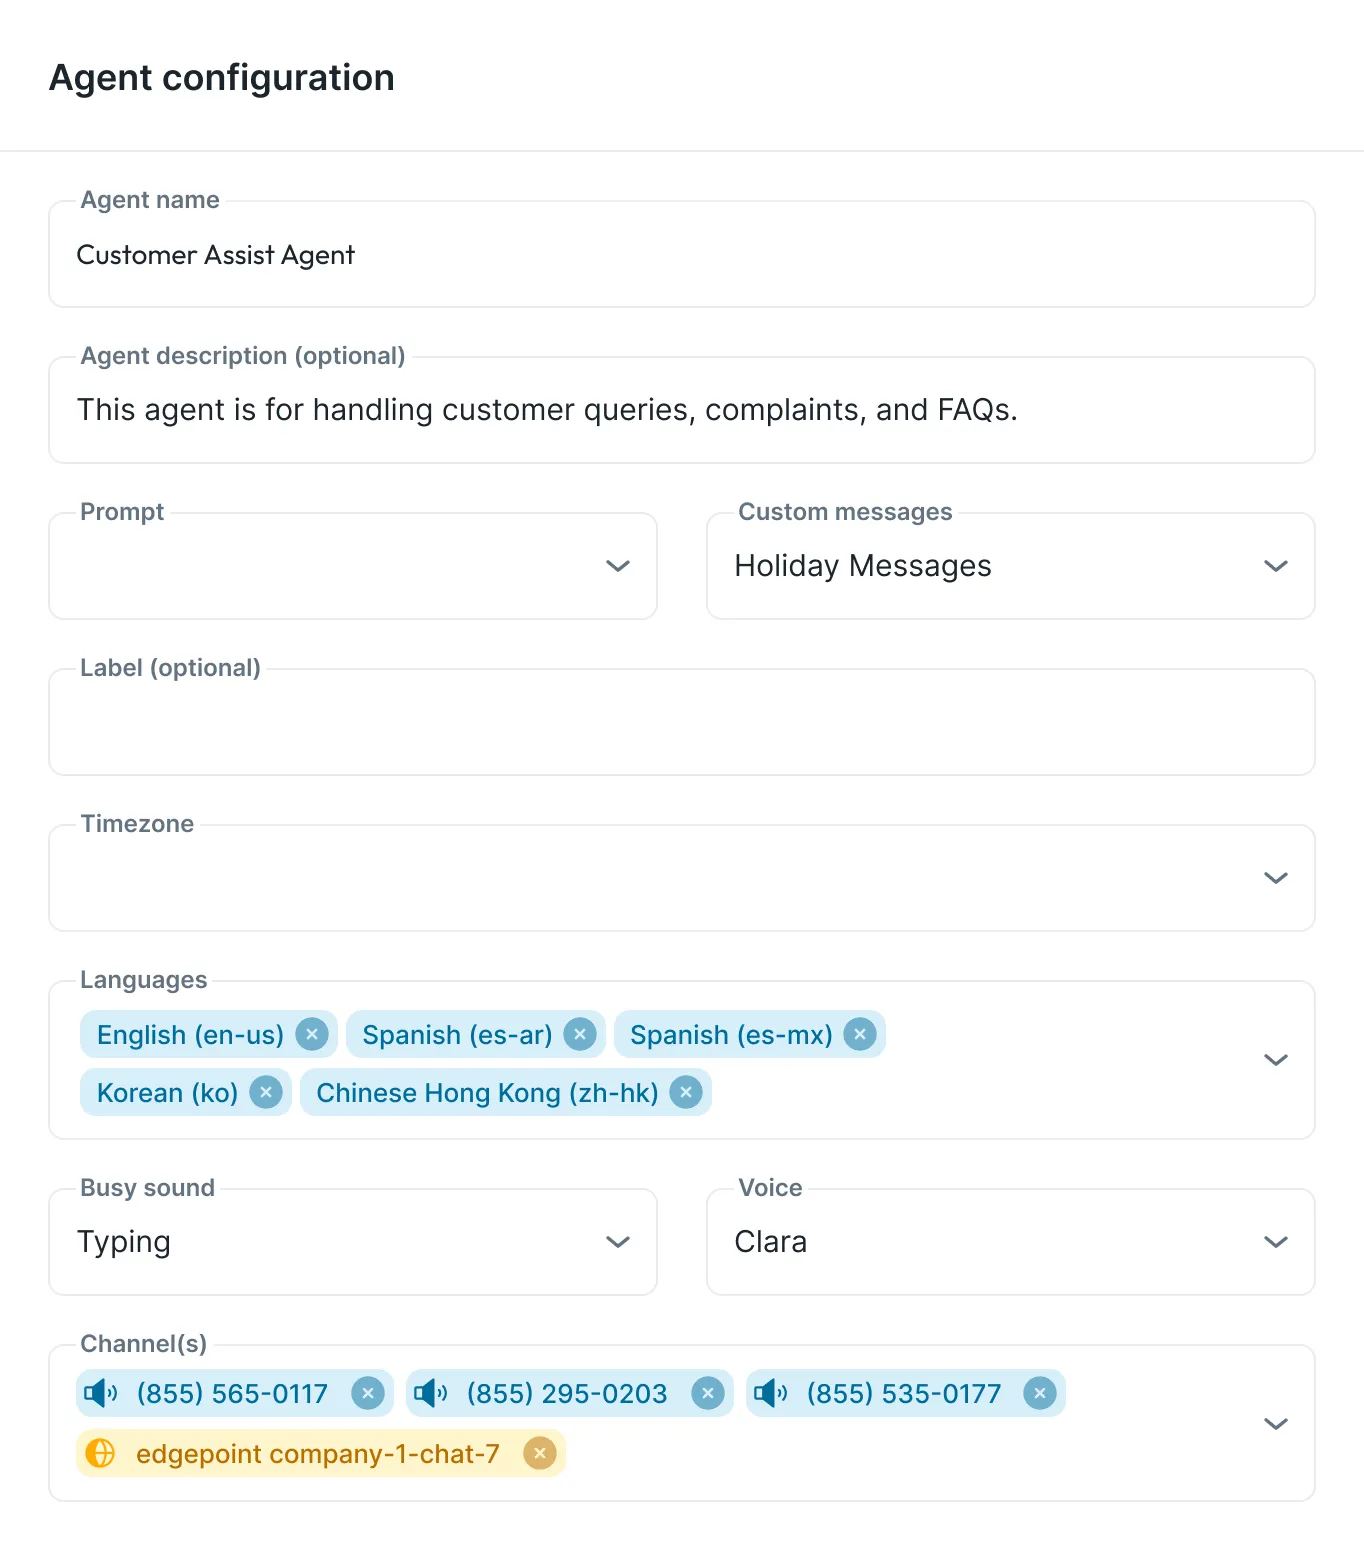Open Busy sound dropdown set to Typing
1364x1550 pixels.
353,1242
